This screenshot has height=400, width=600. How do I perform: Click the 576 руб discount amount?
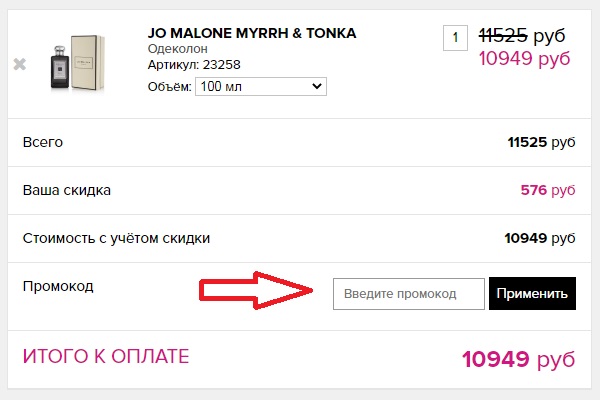(548, 190)
